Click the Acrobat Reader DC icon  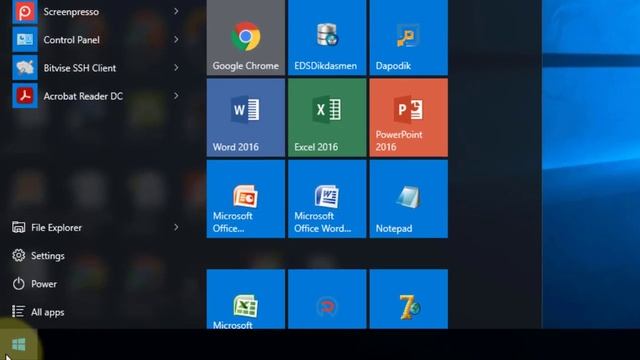tap(25, 96)
